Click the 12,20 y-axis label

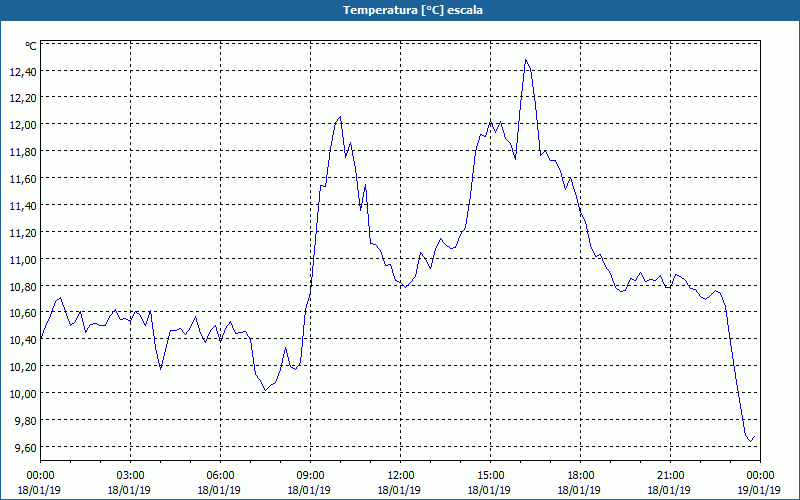[x=23, y=98]
